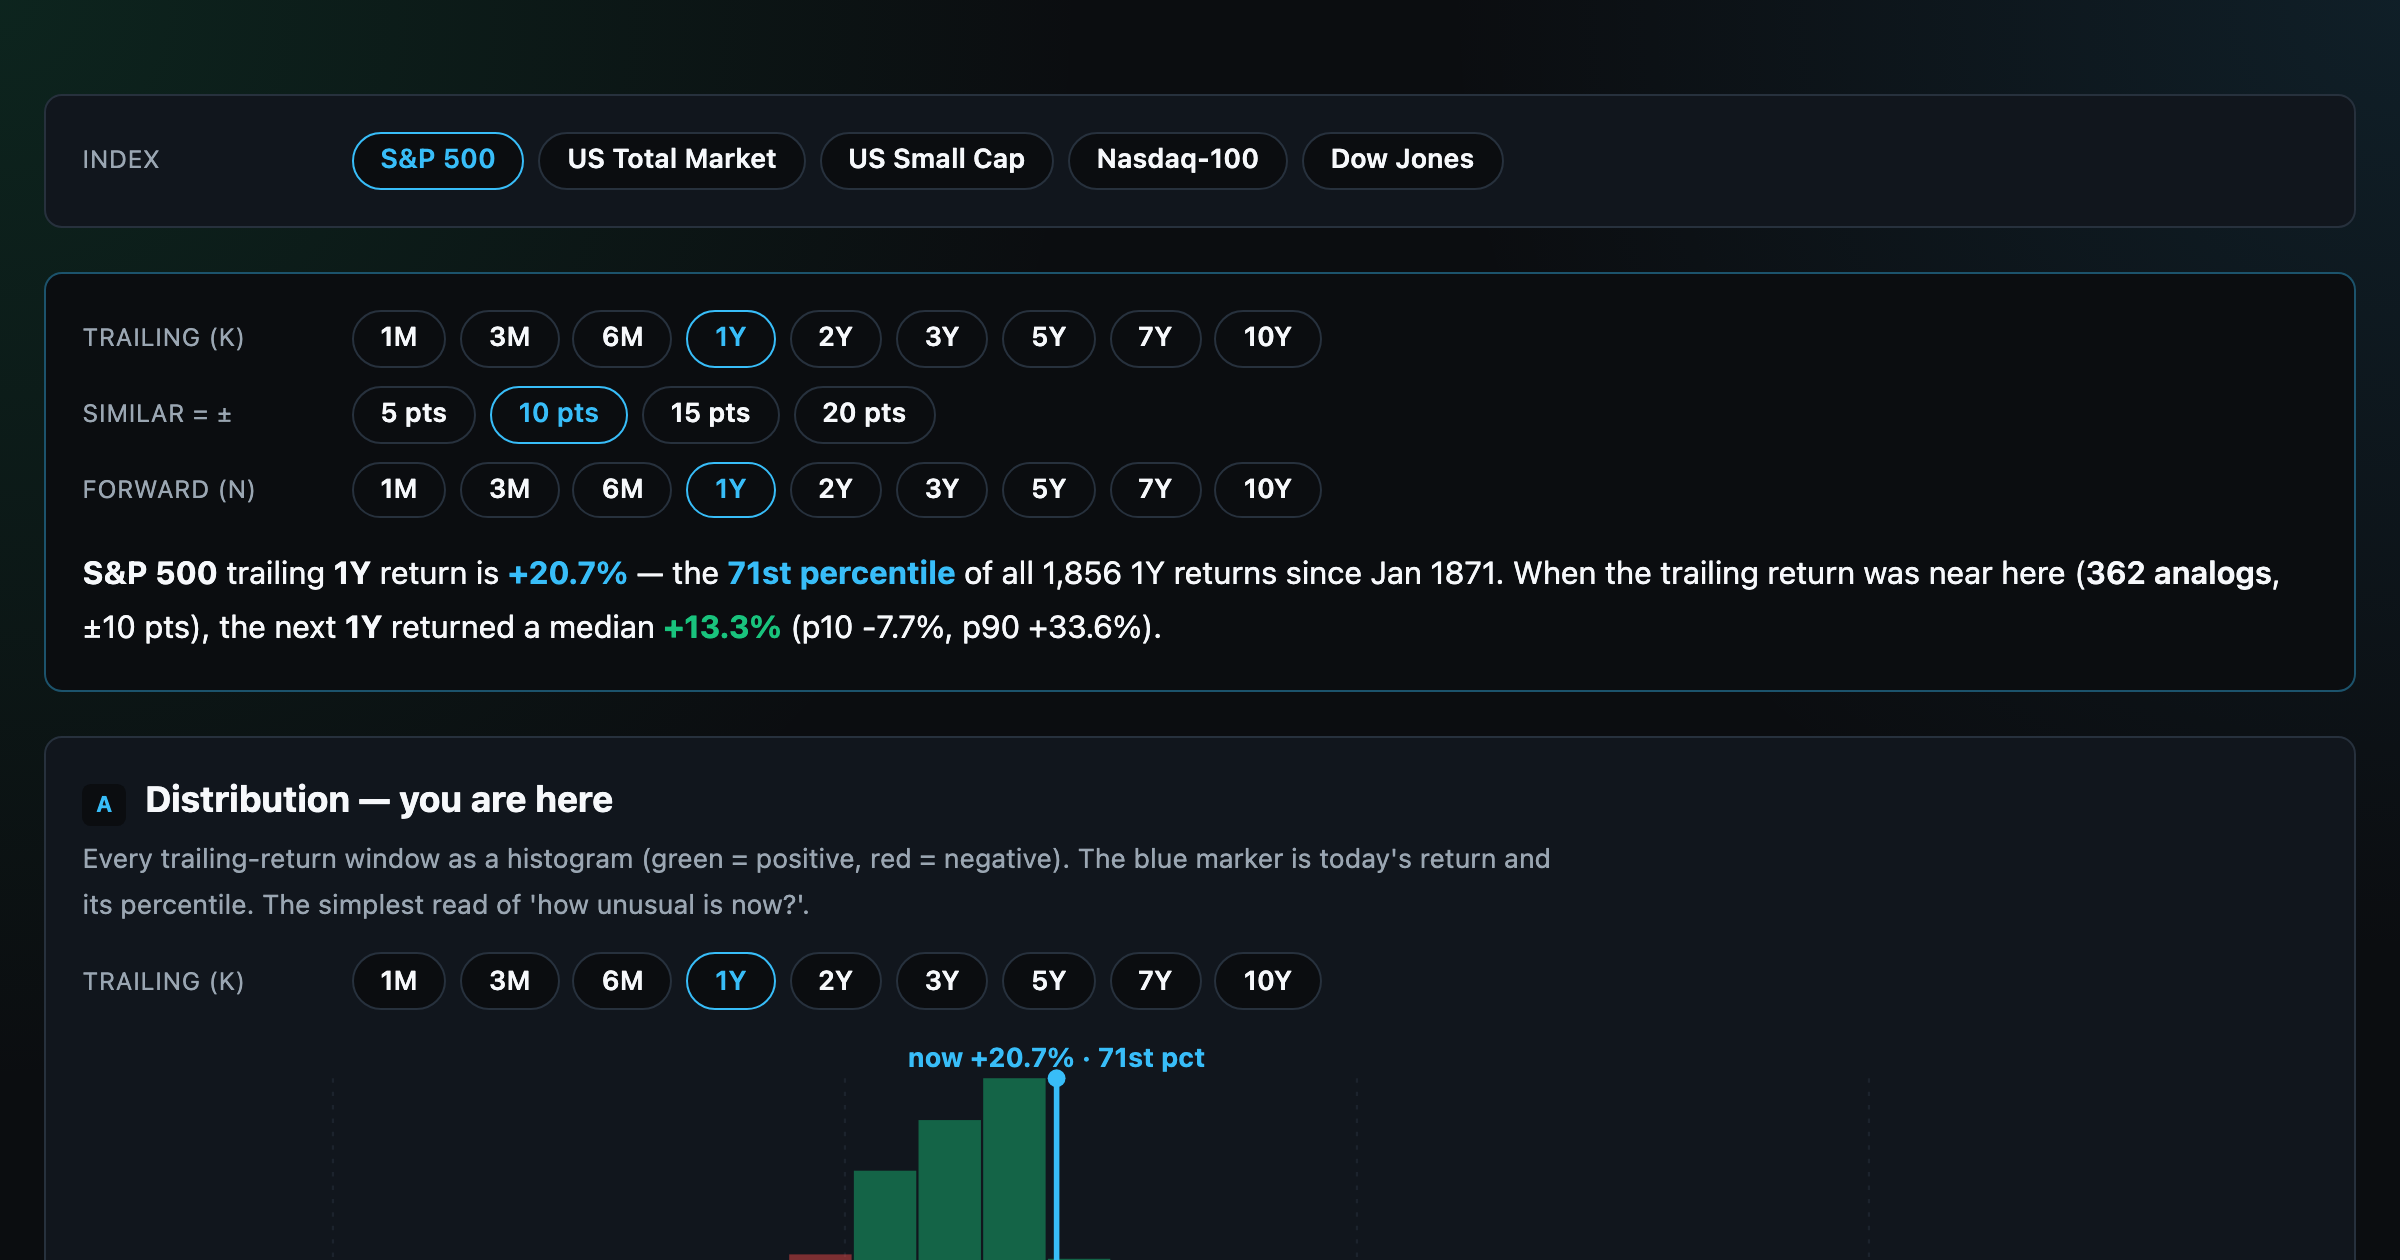Screen dimensions: 2400x1260
Task: Choose the US Small Cap index
Action: pos(936,160)
